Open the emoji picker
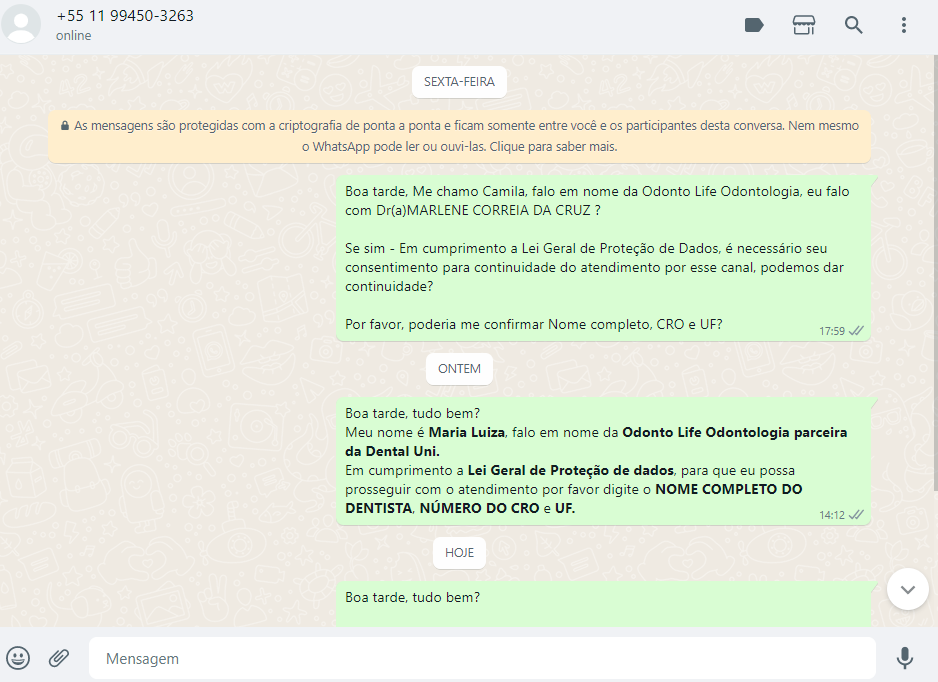 [18, 658]
